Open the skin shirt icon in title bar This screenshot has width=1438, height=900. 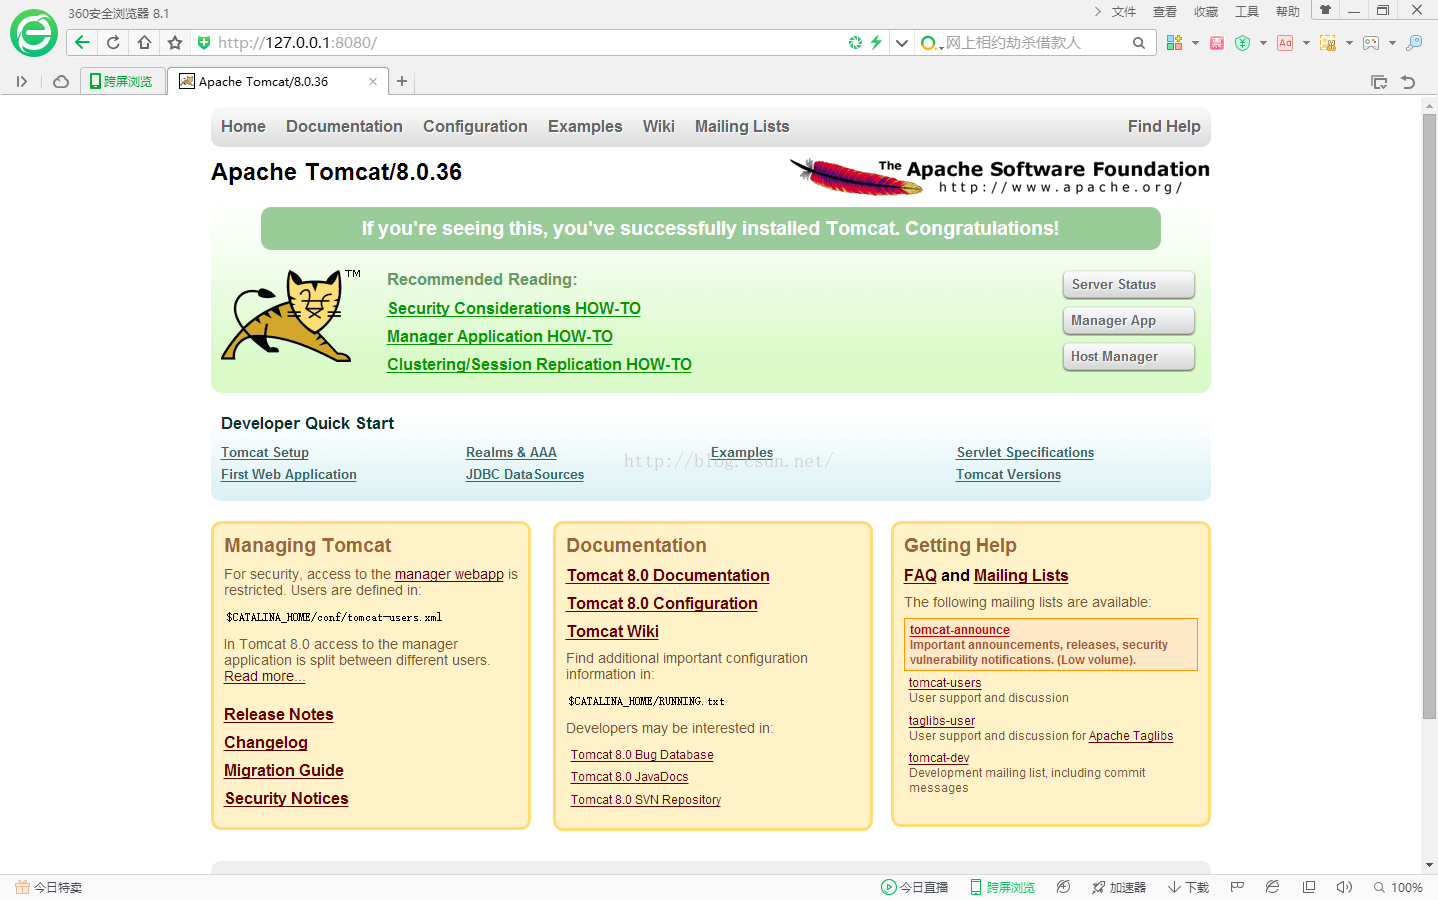point(1325,10)
